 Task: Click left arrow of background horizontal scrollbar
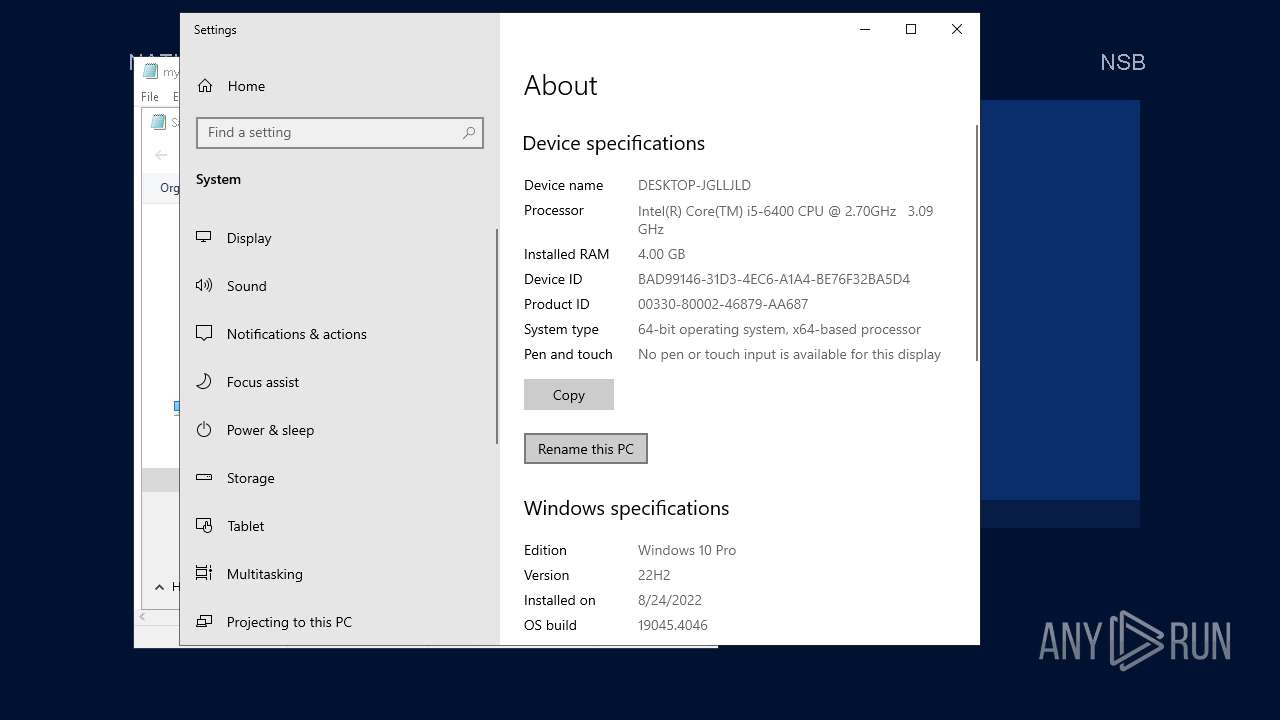tap(142, 616)
